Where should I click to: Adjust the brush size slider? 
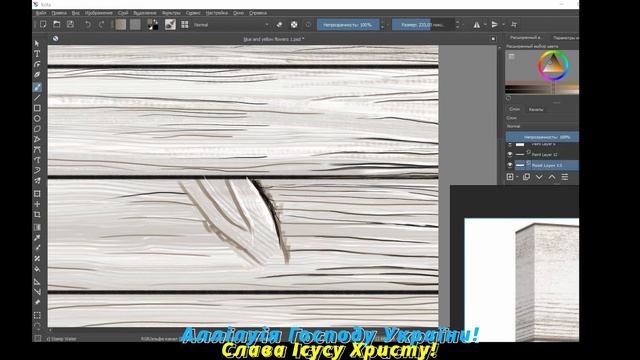click(423, 25)
